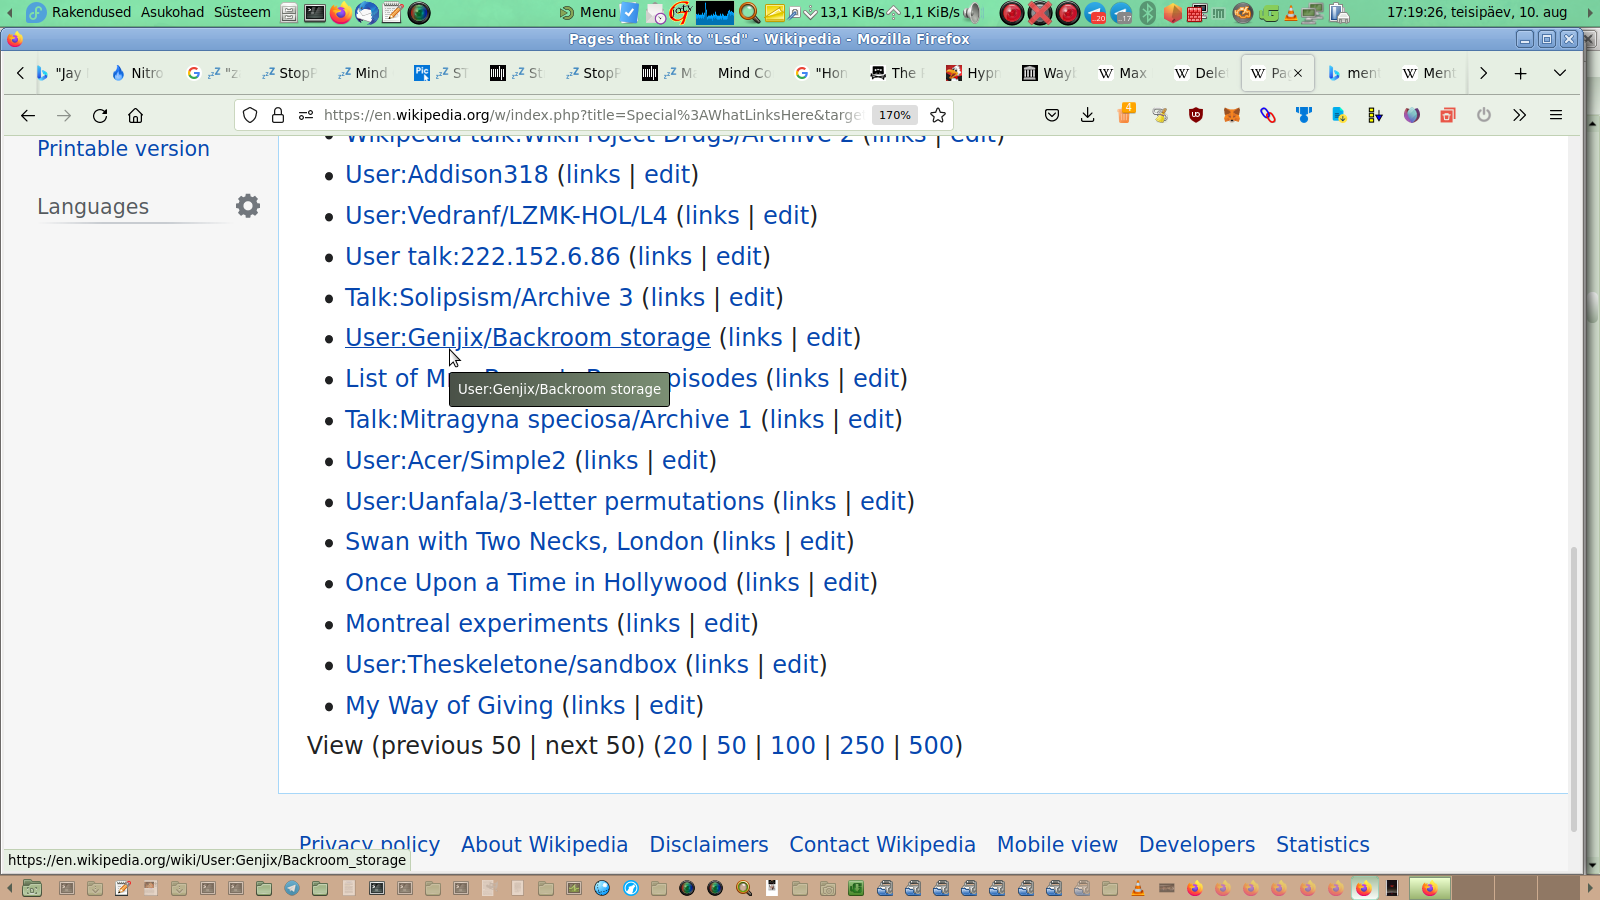The width and height of the screenshot is (1600, 900).
Task: Show 20 results per page
Action: coord(678,746)
